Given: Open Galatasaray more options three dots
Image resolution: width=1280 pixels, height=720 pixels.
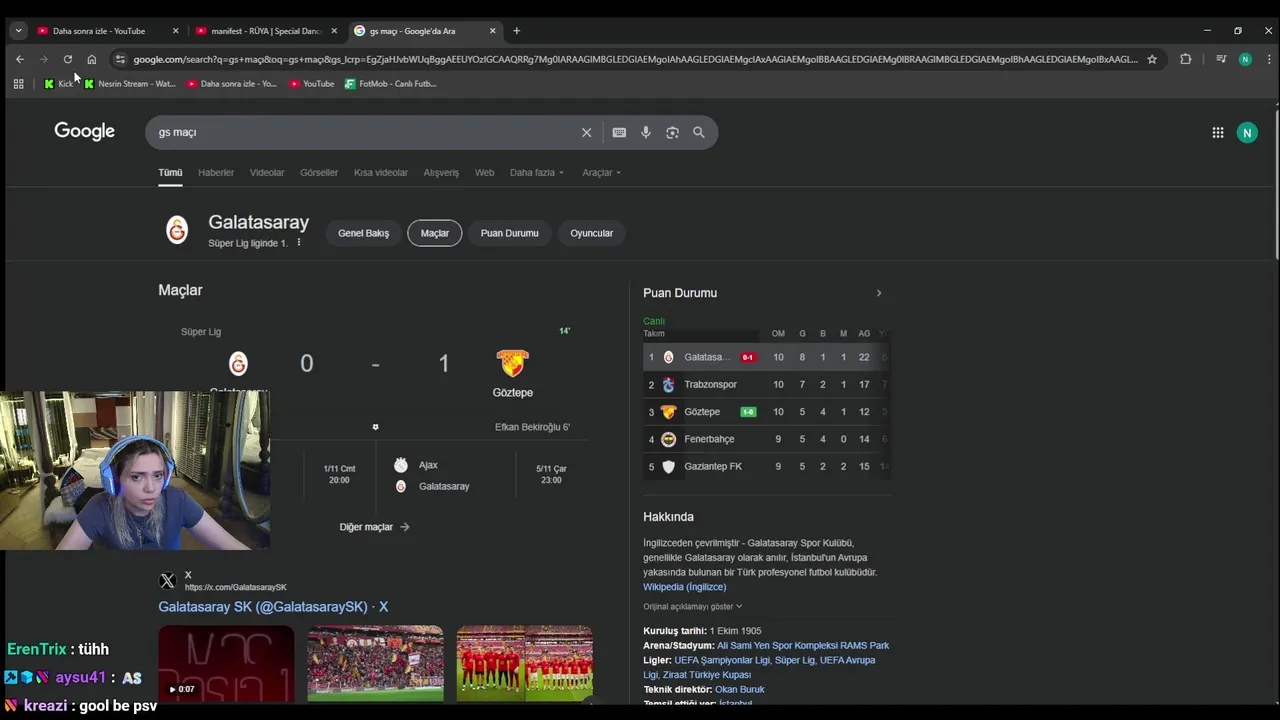Looking at the screenshot, I should click(x=298, y=243).
